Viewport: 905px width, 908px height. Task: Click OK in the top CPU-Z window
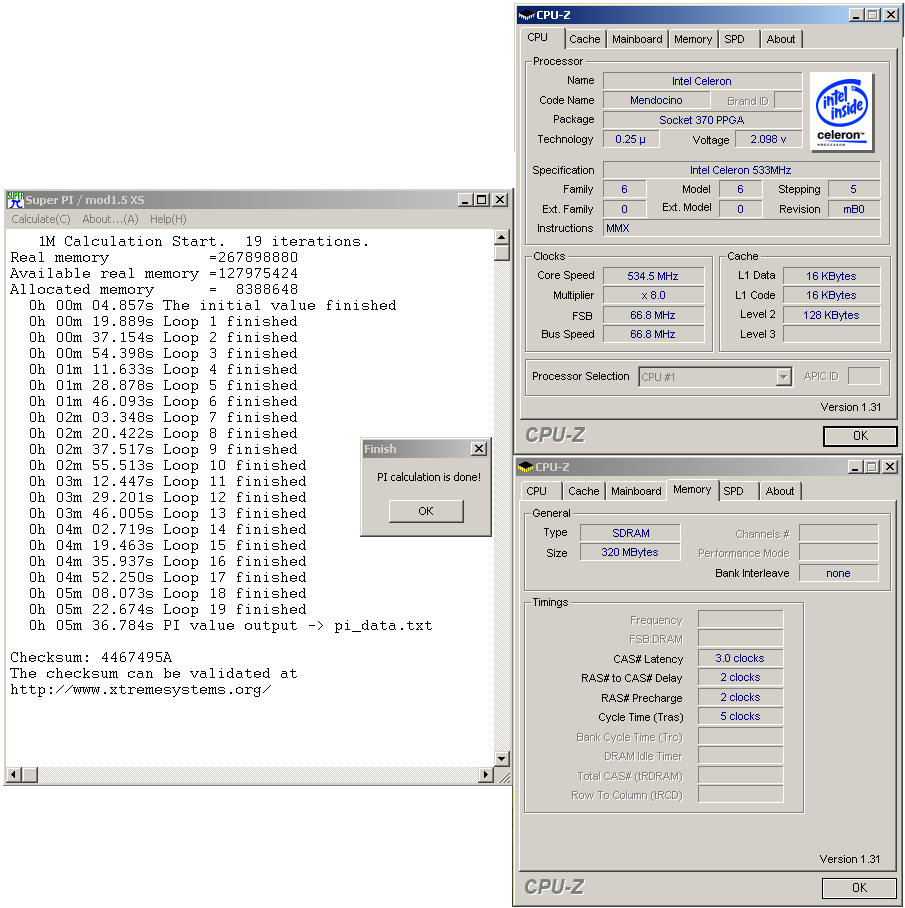860,435
